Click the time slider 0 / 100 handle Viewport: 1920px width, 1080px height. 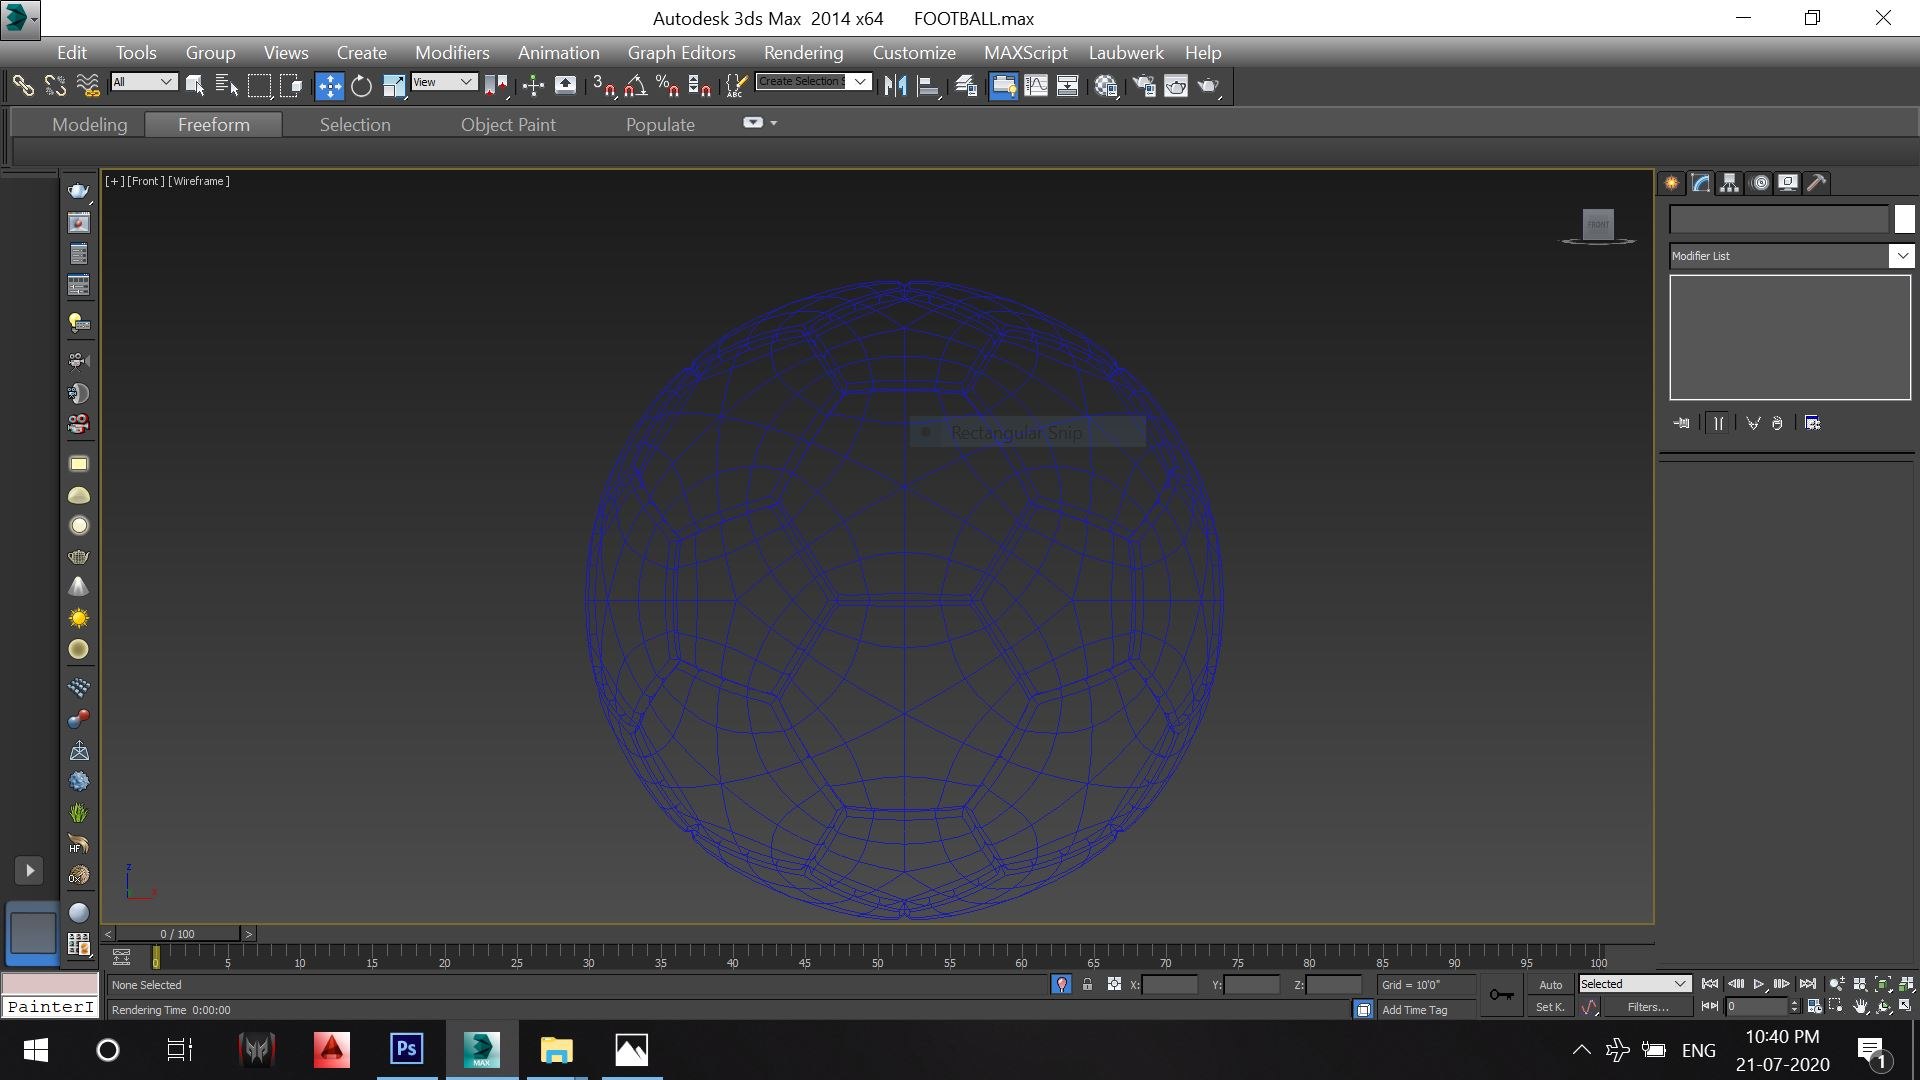pyautogui.click(x=178, y=934)
